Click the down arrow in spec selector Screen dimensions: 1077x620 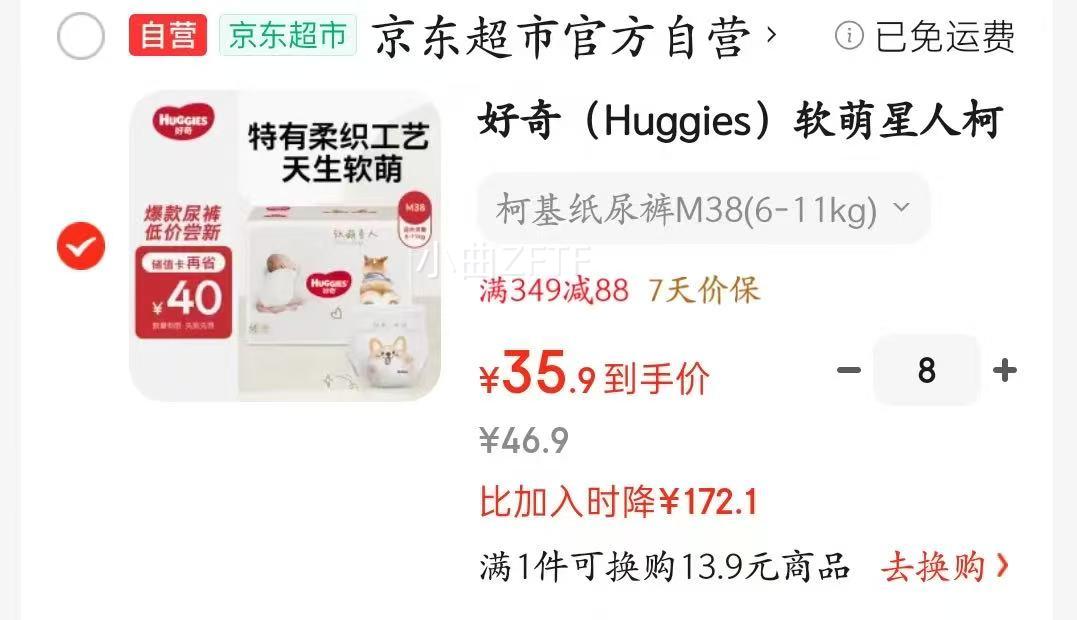point(902,207)
